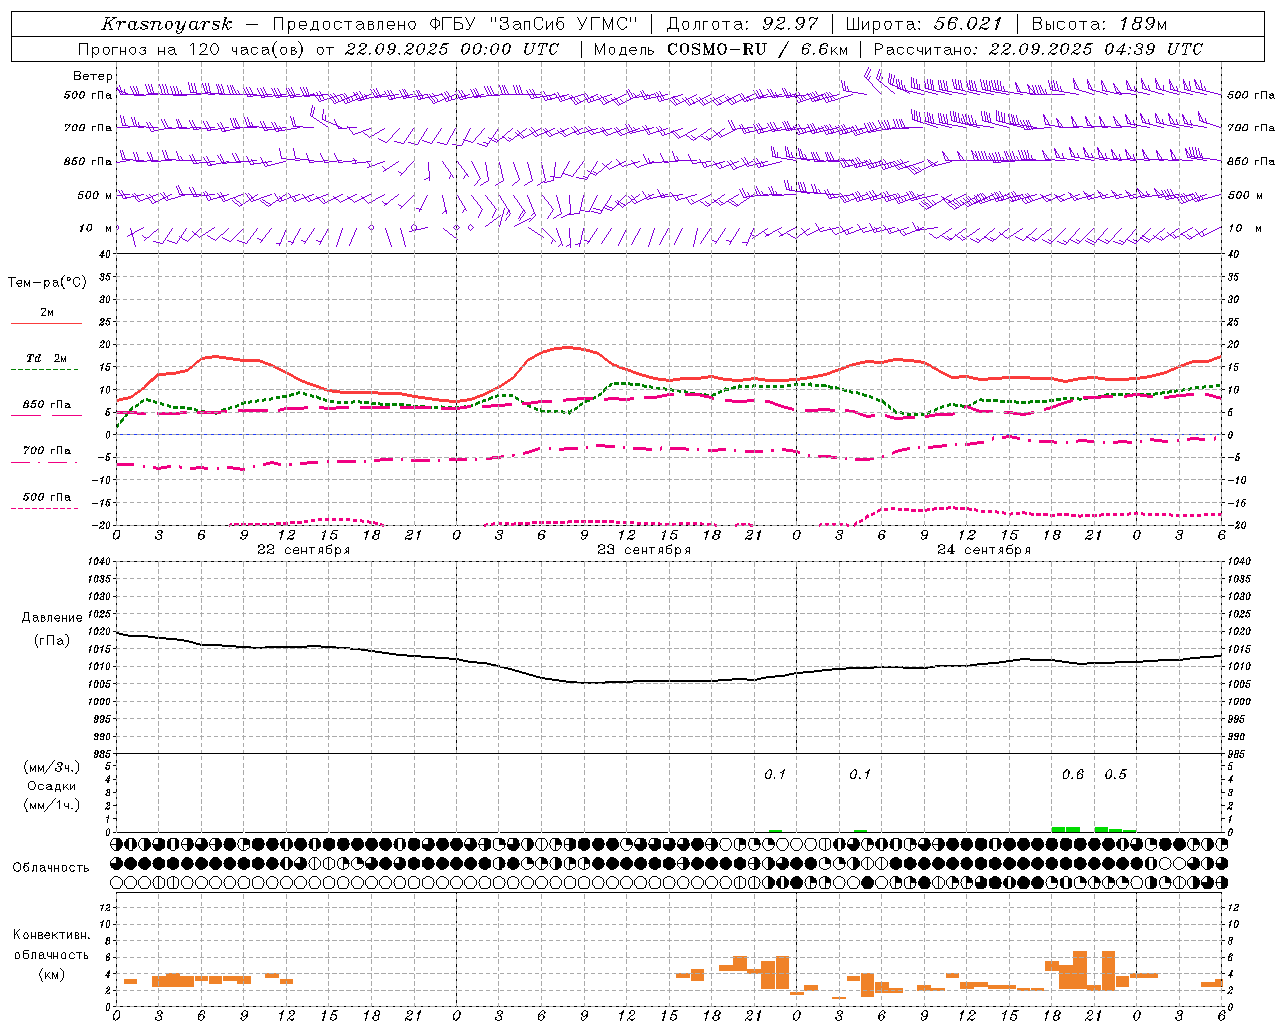Click the '0.5' precipitation amount value
Image resolution: width=1280 pixels, height=1024 pixels.
click(x=1115, y=774)
